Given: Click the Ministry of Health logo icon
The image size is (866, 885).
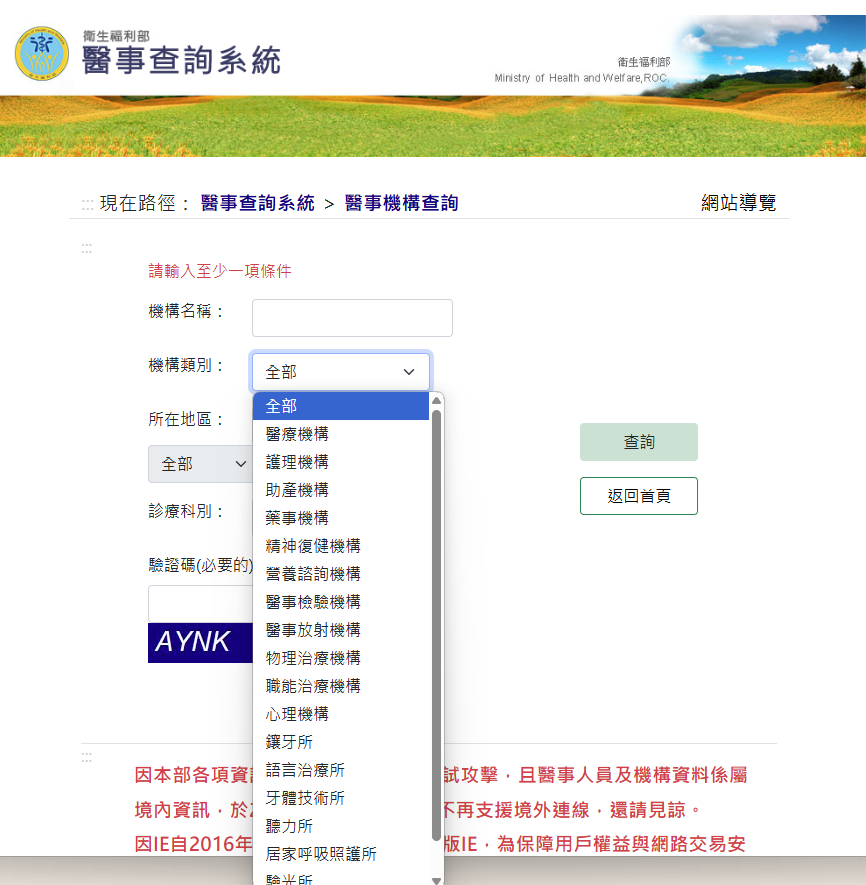Looking at the screenshot, I should [42, 53].
